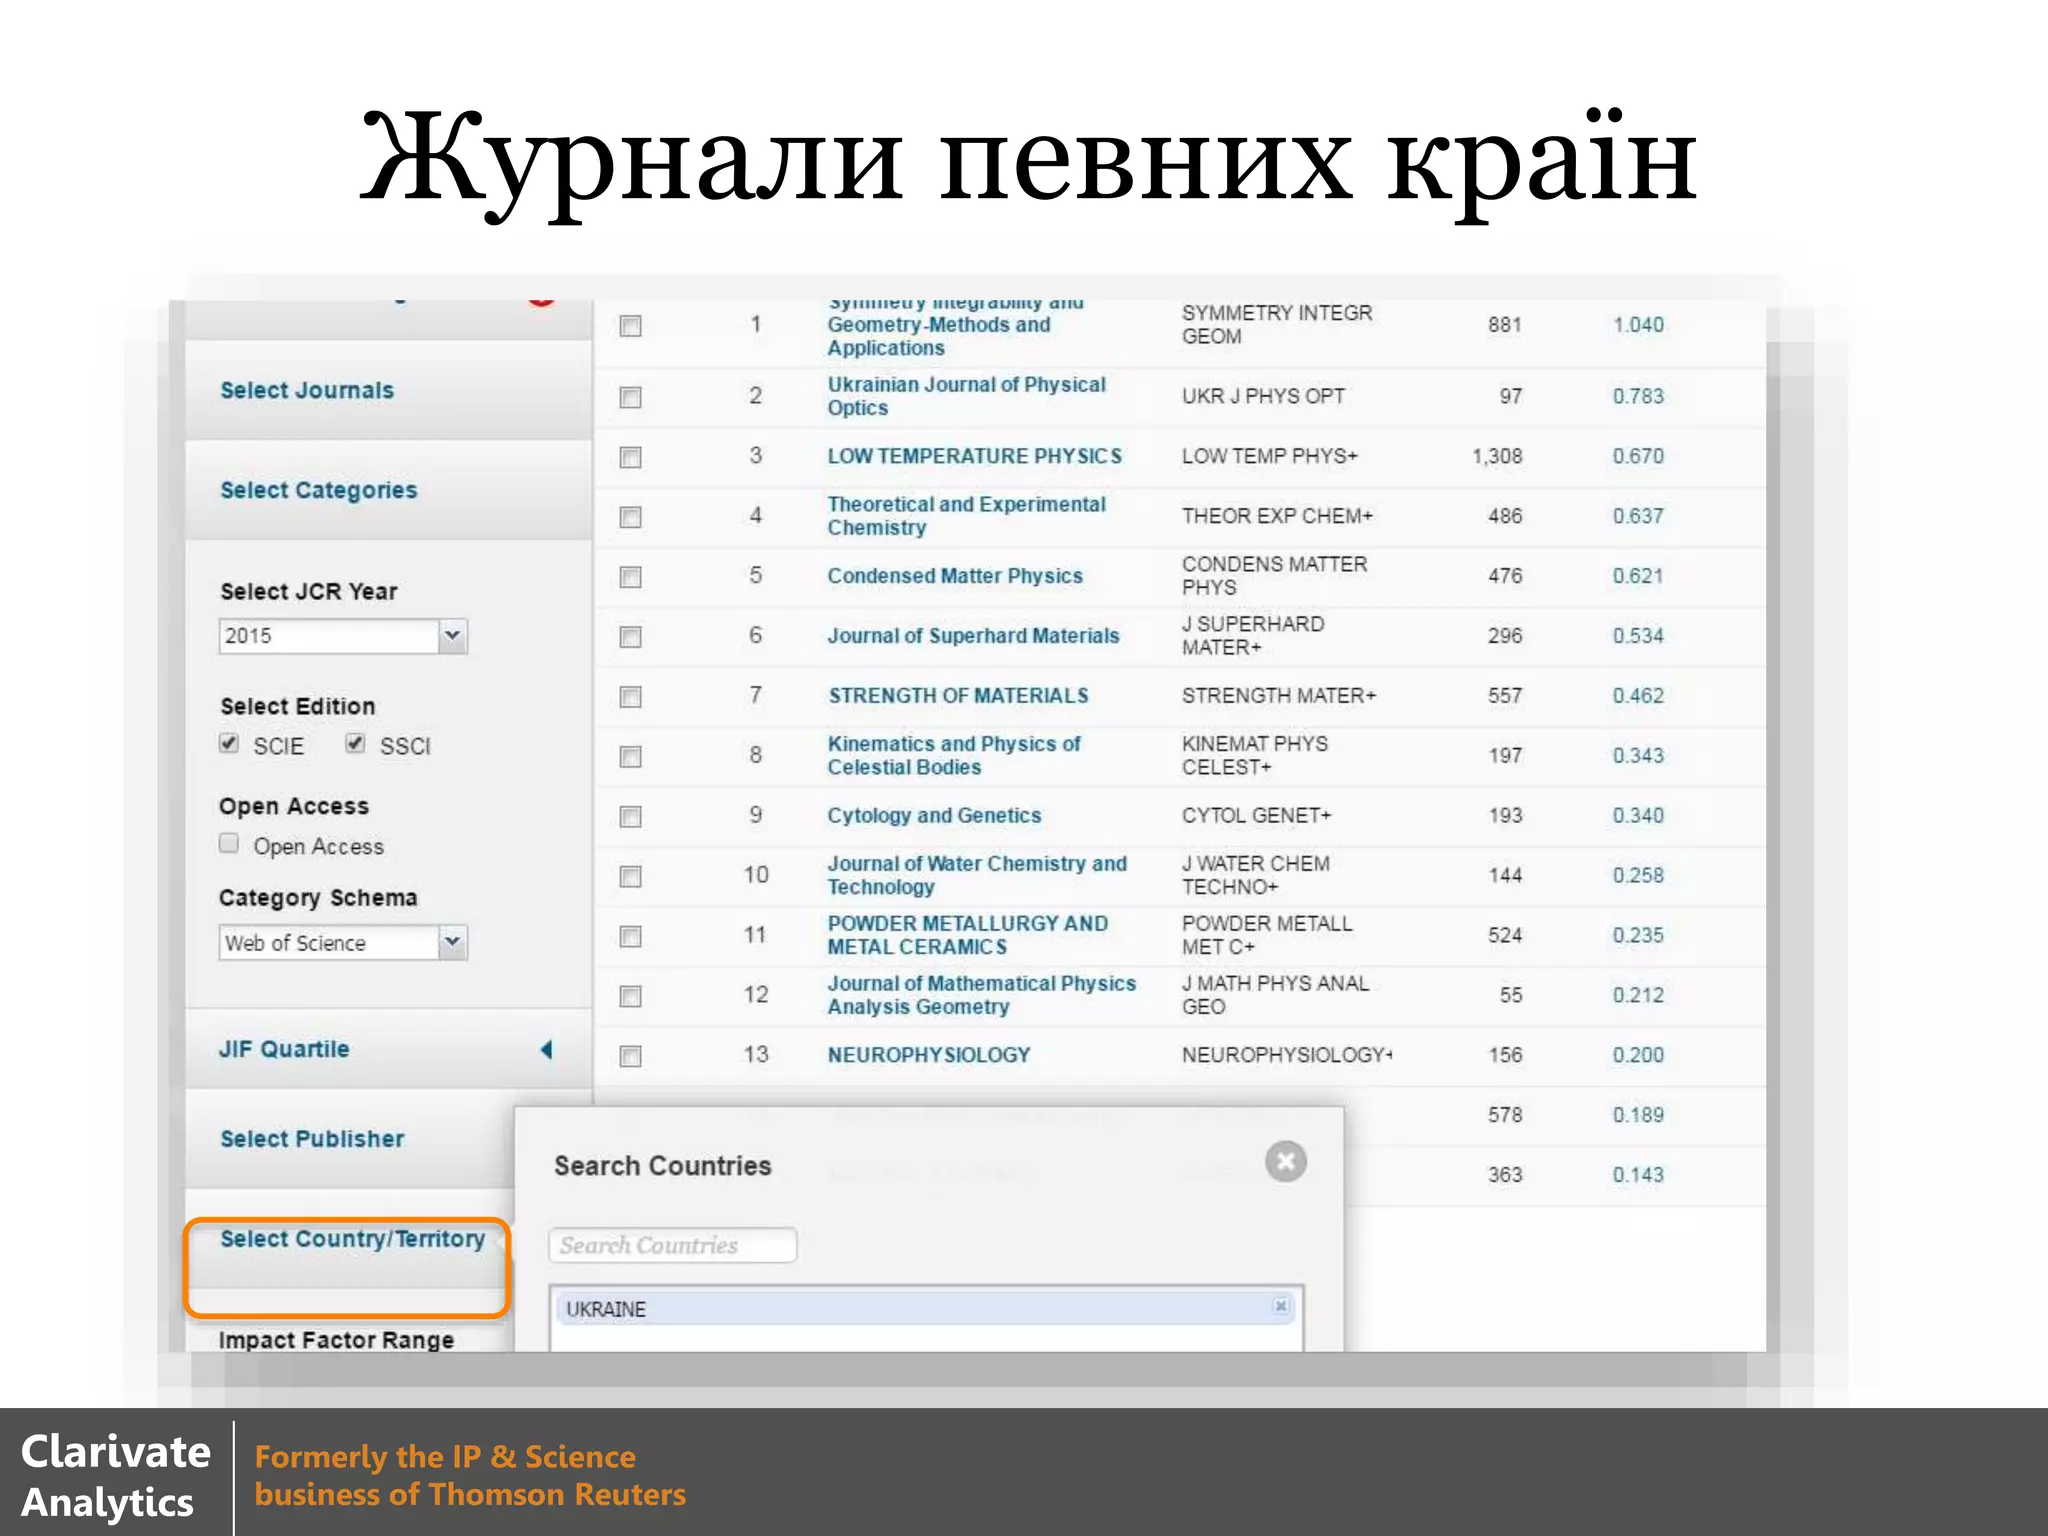Click impact factor value 0.200

(x=1638, y=1055)
